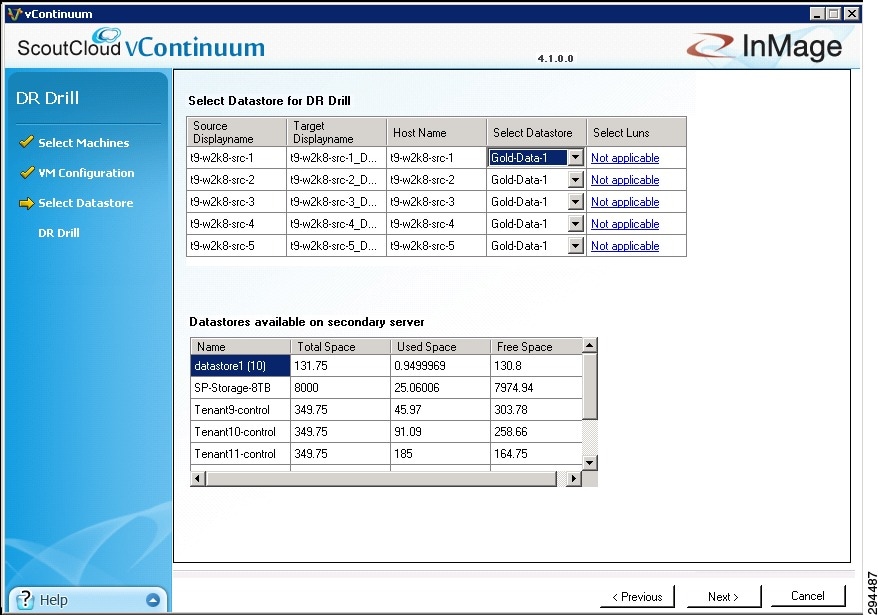This screenshot has height=615, width=878.
Task: Click the vertical scrollbar thumb of datastores list
Action: 590,386
